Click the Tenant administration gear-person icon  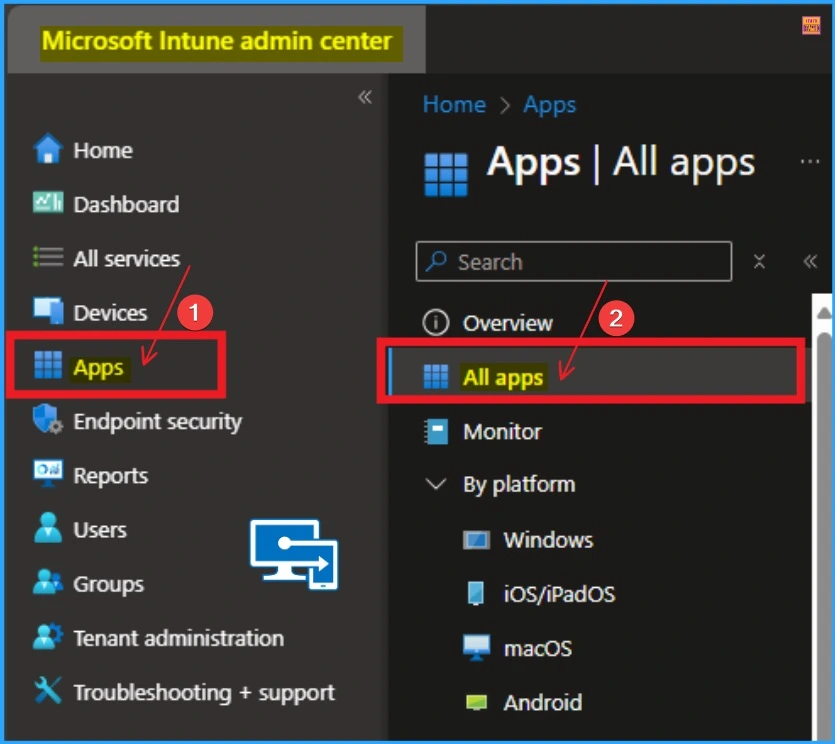(48, 636)
